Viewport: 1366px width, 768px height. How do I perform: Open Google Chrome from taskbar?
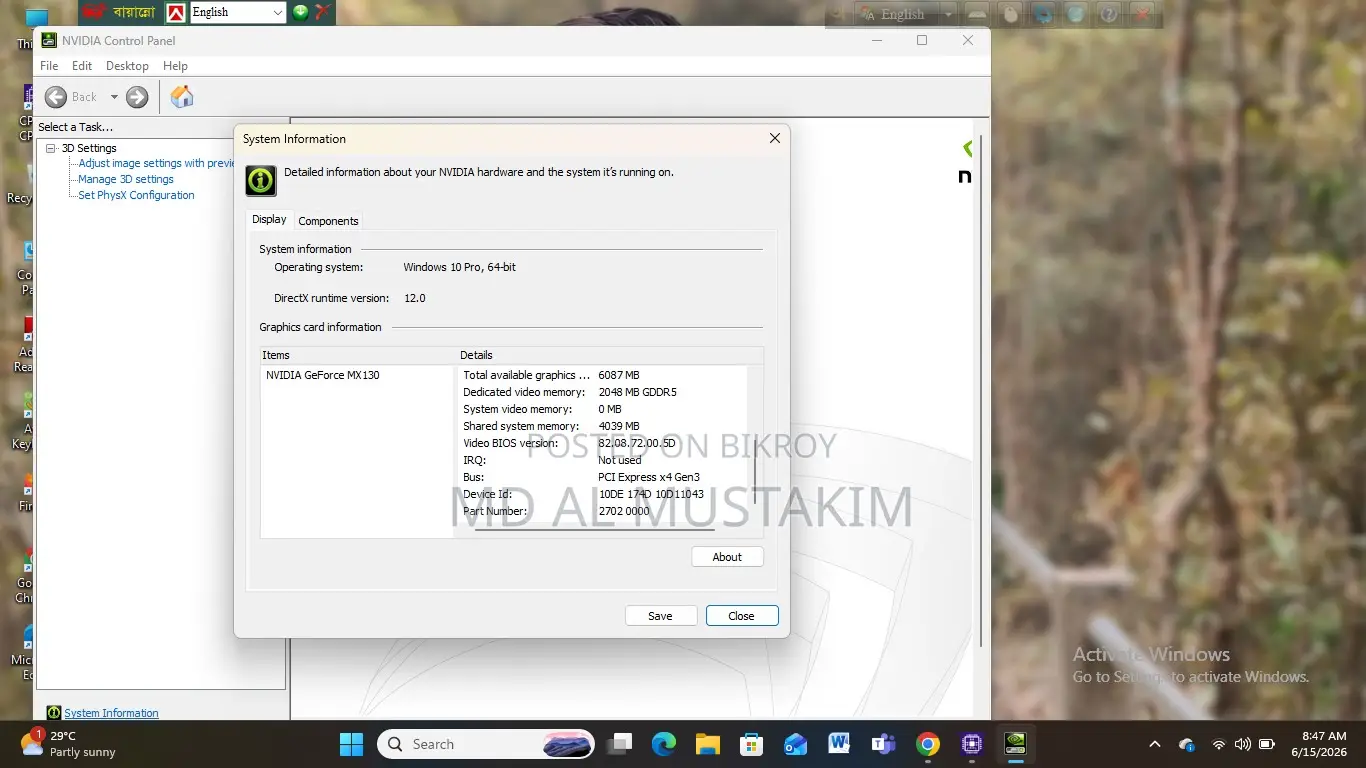[928, 744]
